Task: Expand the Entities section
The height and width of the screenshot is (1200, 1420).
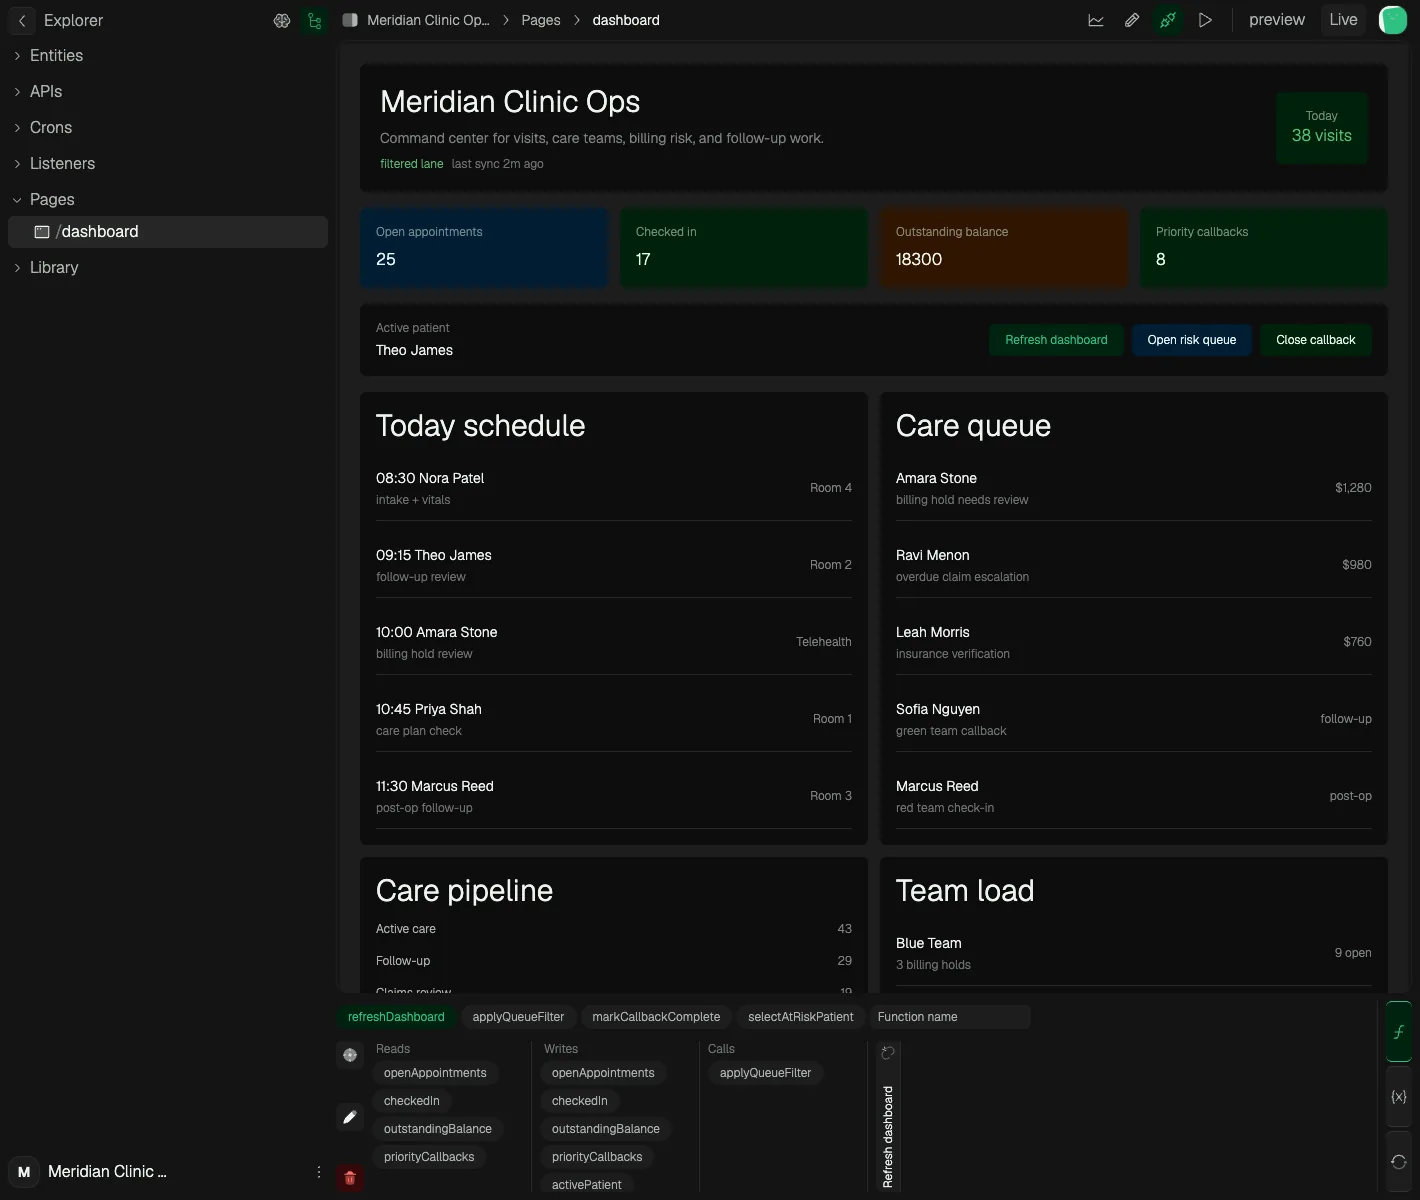Action: [168, 56]
